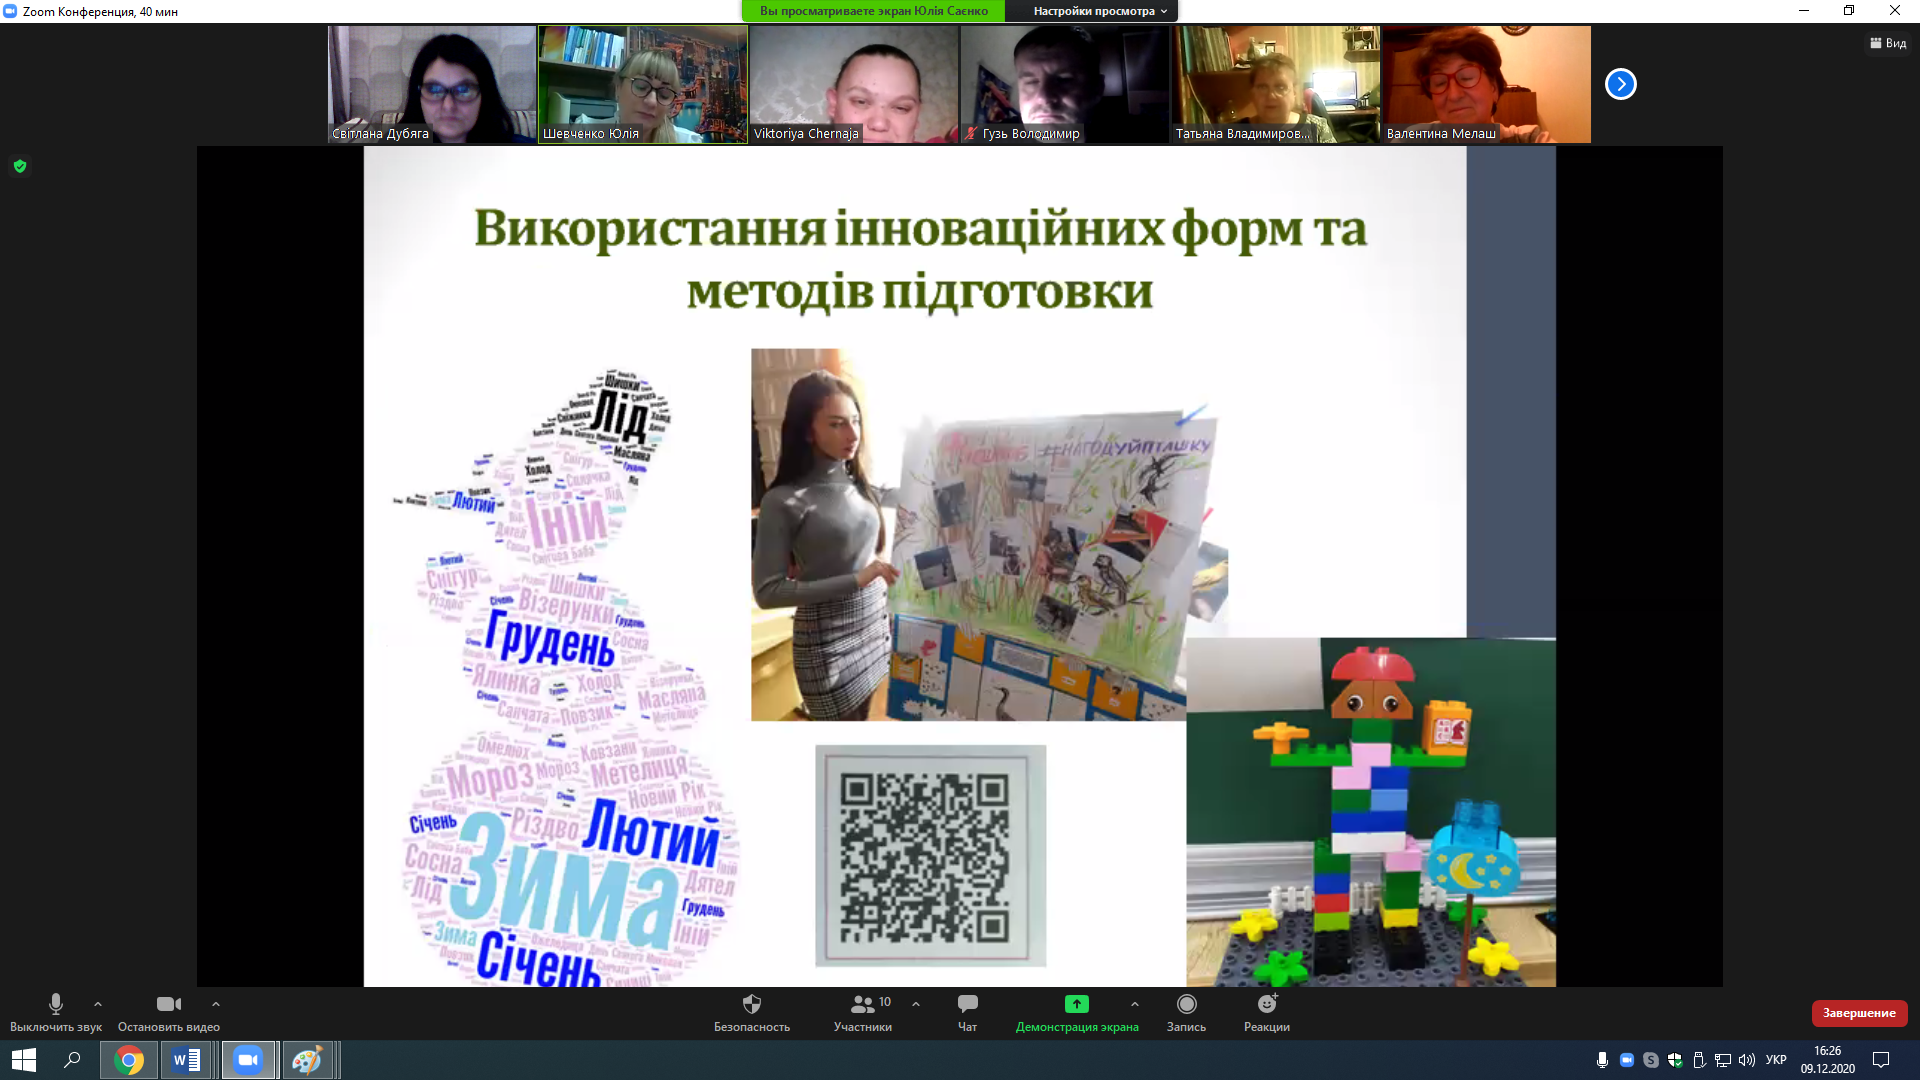Expand video options arrow beside camera
1920x1080 pixels.
[216, 1004]
